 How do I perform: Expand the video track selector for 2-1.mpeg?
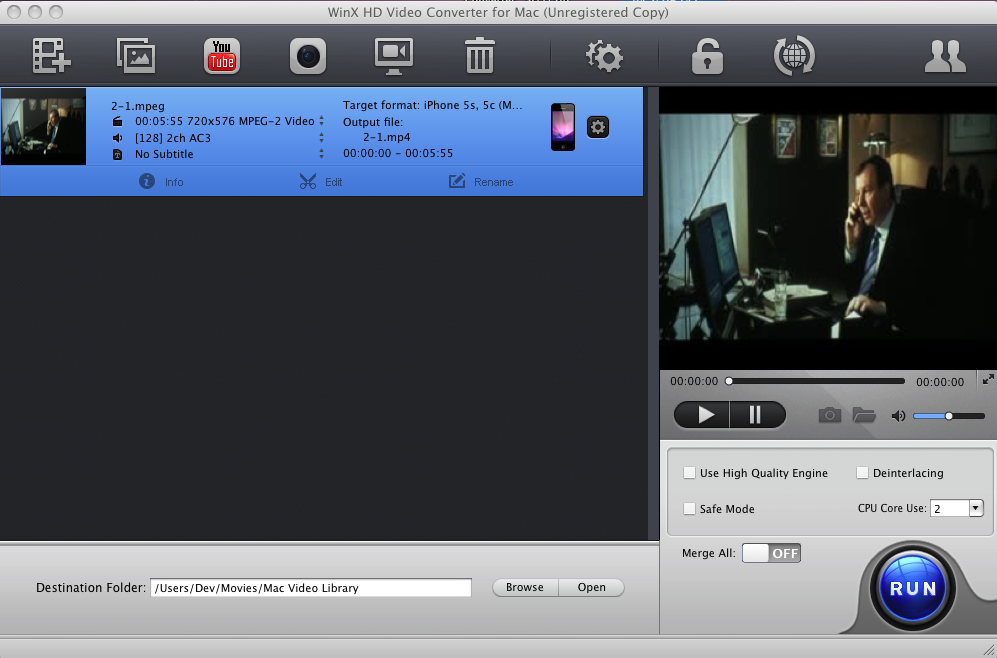tap(321, 121)
